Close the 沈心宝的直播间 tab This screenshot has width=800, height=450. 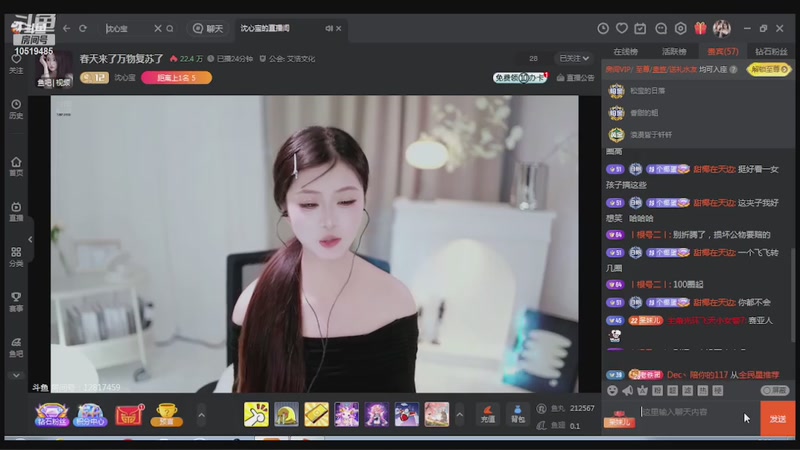click(339, 29)
